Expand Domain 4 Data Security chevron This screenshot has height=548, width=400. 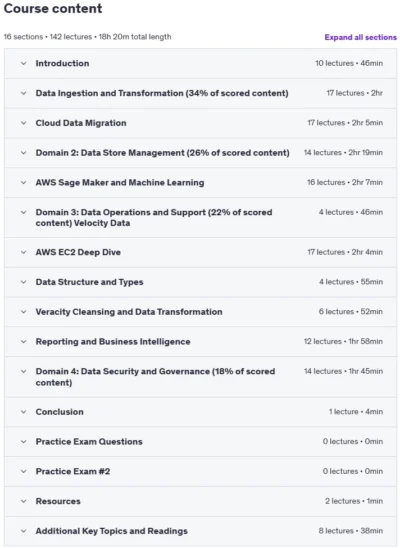23,371
